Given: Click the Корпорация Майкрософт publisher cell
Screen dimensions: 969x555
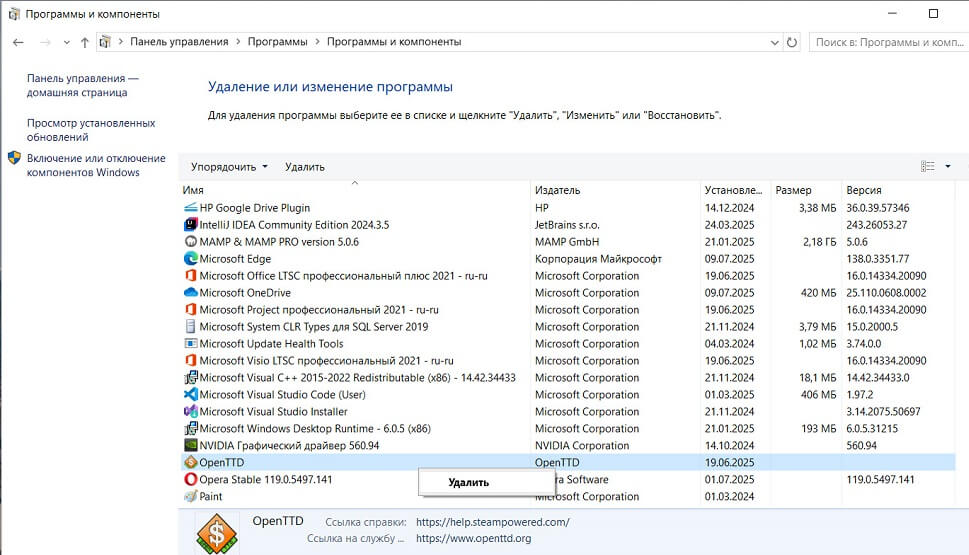Looking at the screenshot, I should click(x=598, y=259).
